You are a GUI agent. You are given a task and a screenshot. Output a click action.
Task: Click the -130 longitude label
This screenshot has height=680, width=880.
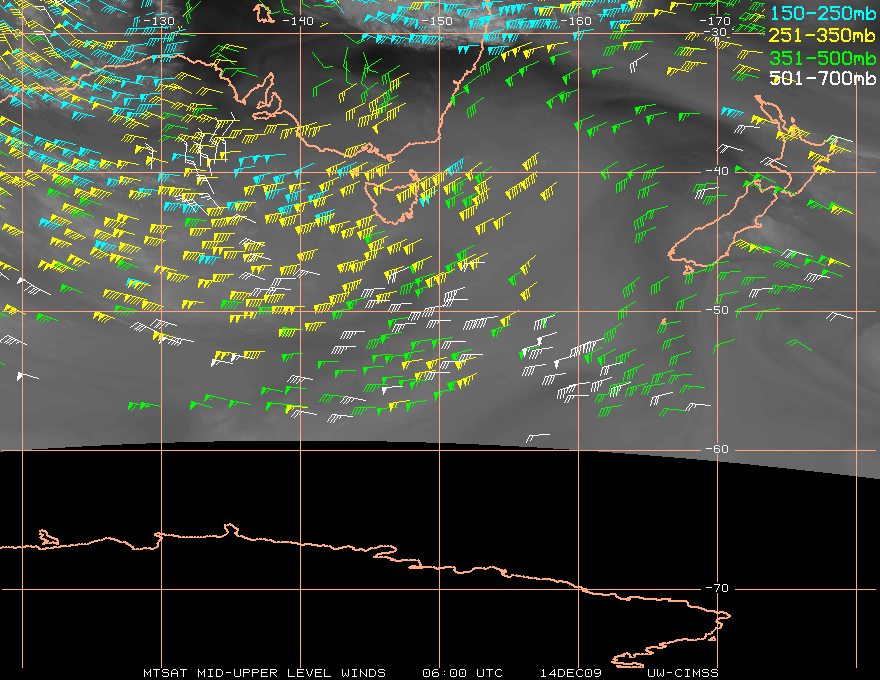tap(158, 21)
